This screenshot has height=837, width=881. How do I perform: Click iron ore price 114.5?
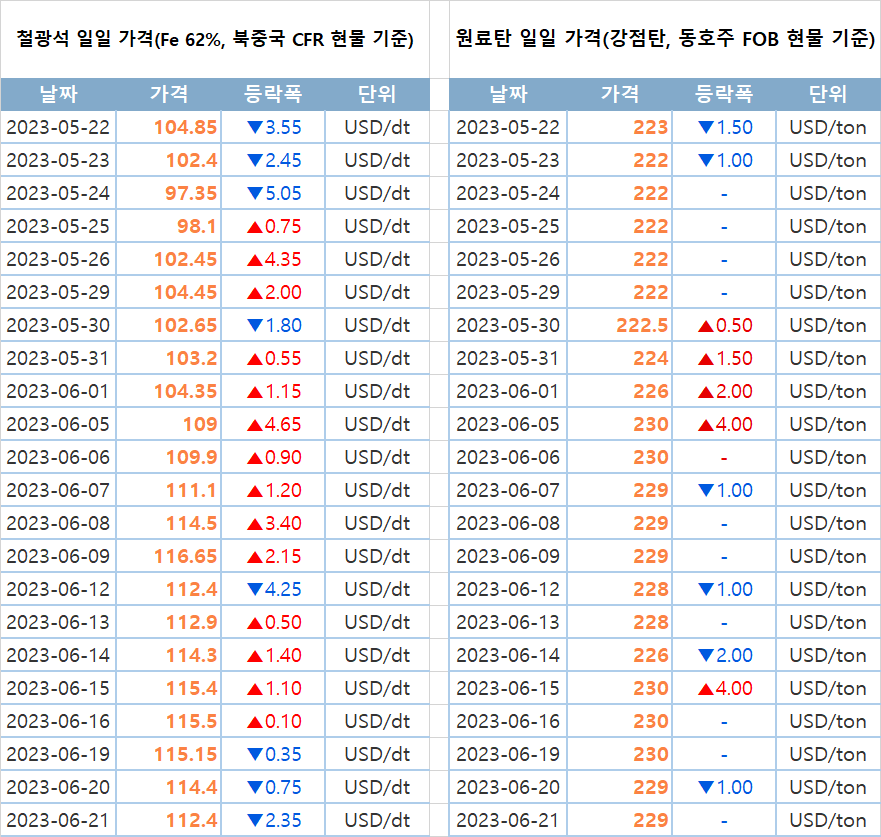coord(192,524)
